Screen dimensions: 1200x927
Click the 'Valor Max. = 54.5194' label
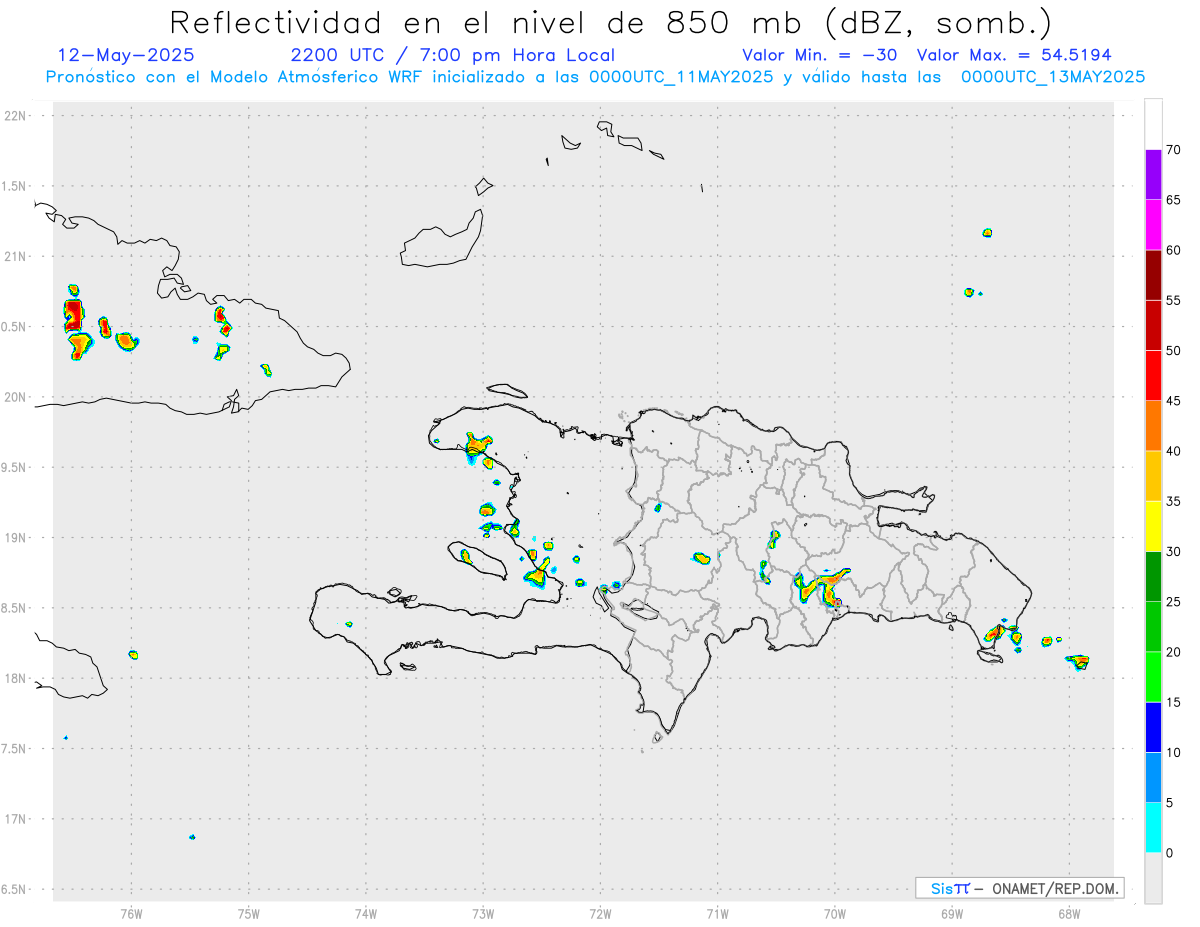coord(1013,55)
